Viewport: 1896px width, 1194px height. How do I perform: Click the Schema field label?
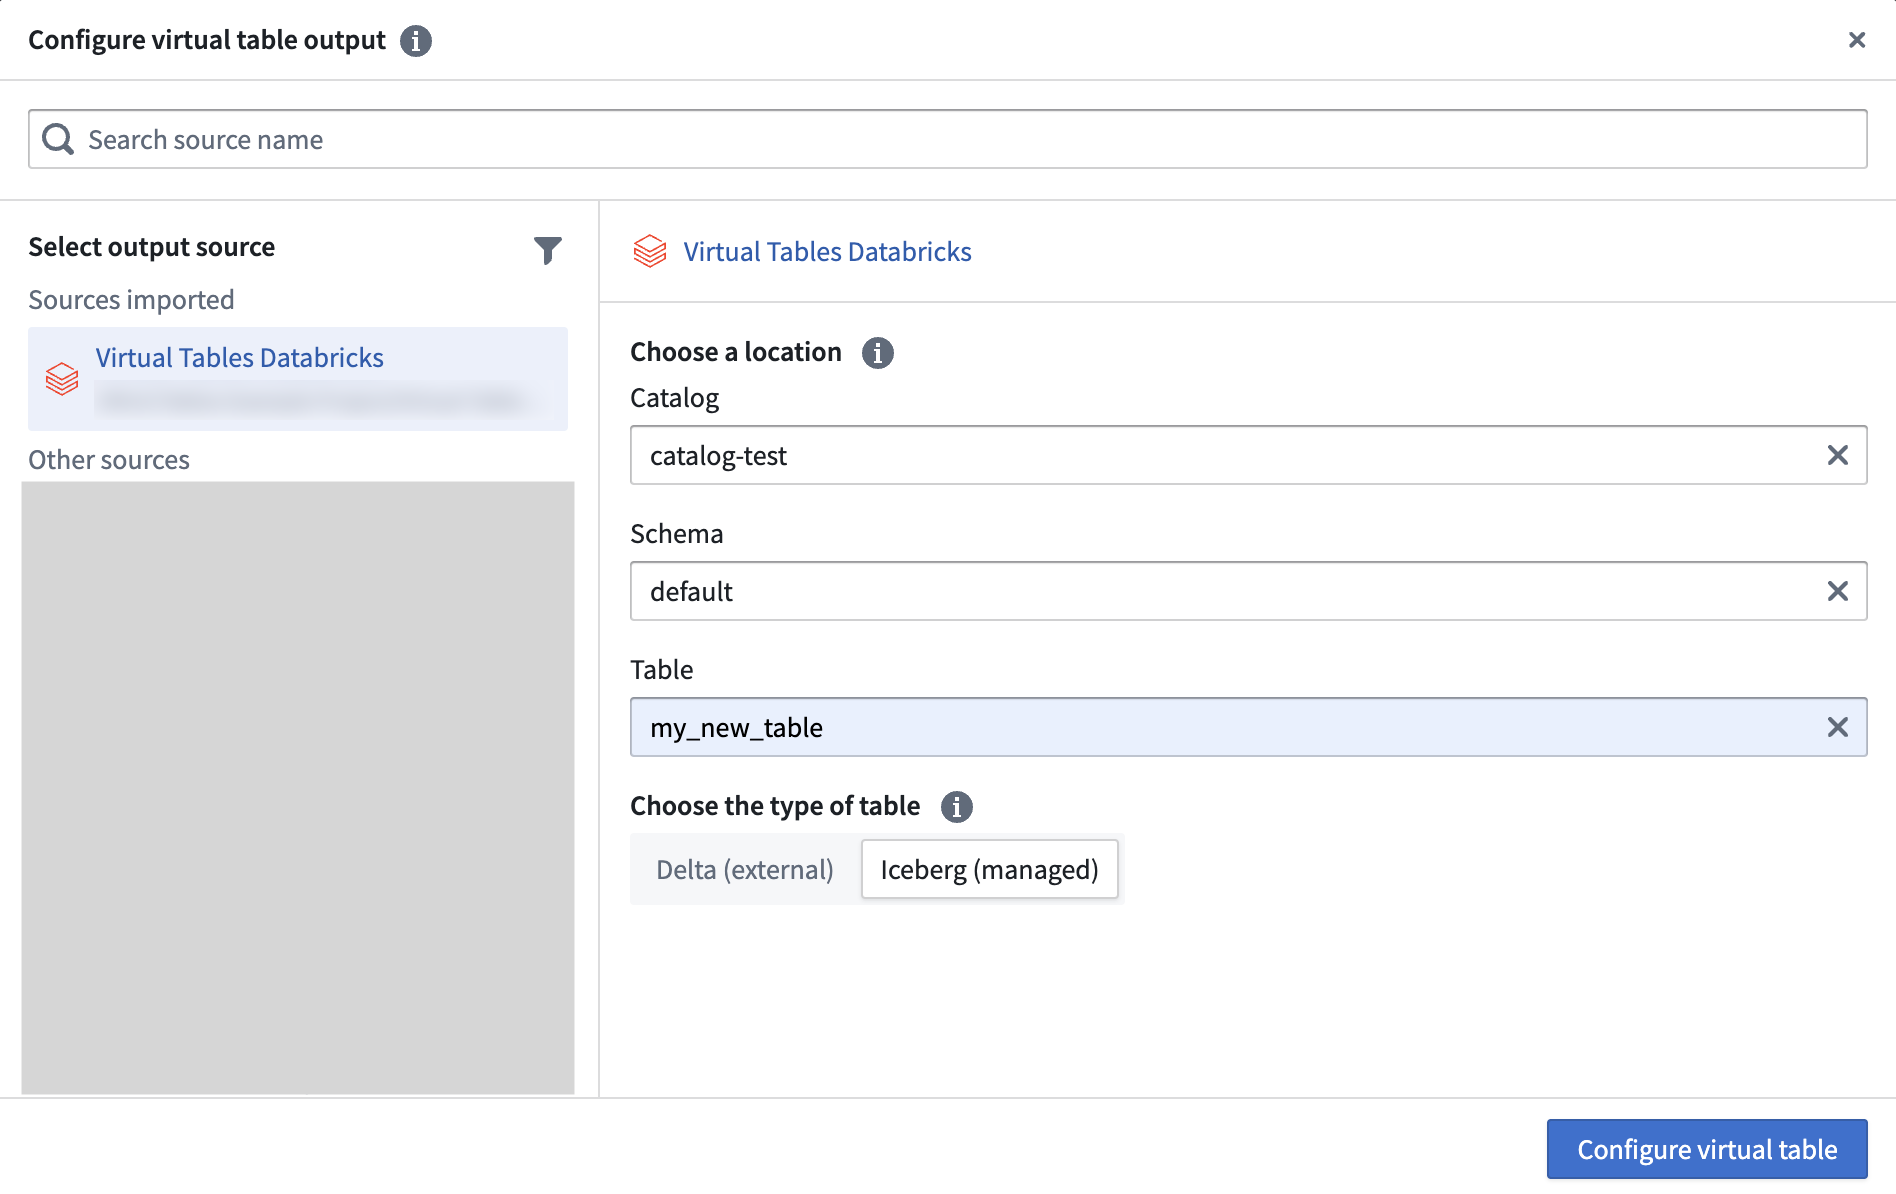point(677,534)
